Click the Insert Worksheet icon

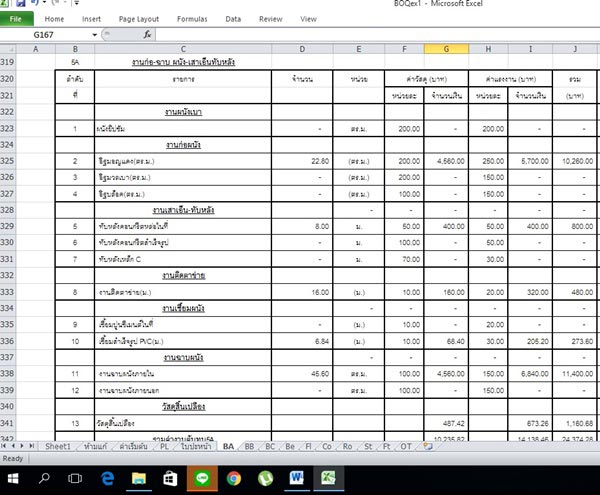pyautogui.click(x=428, y=446)
